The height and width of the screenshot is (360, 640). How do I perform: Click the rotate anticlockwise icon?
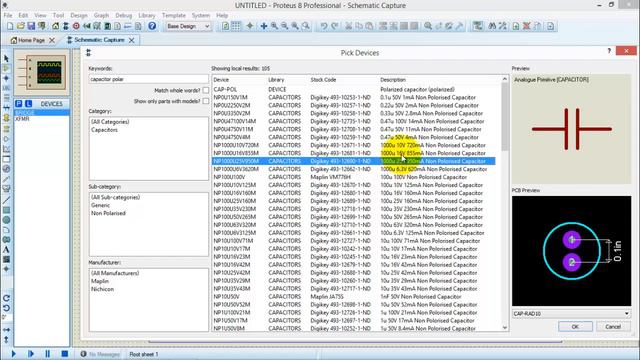pos(6,308)
